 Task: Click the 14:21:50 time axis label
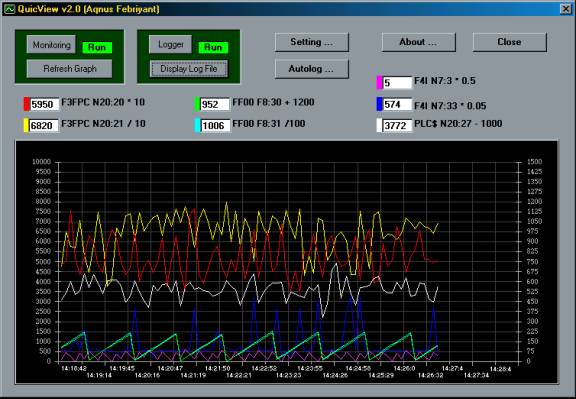pyautogui.click(x=217, y=369)
